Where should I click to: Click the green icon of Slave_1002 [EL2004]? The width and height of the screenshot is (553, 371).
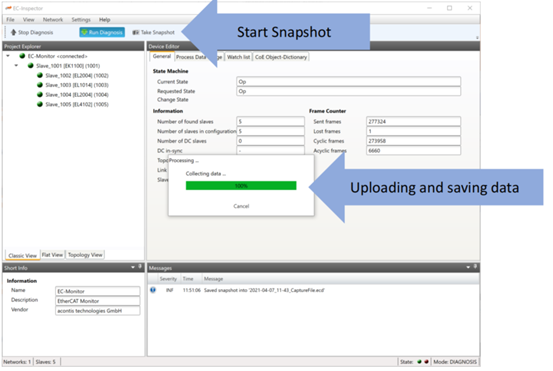point(40,75)
